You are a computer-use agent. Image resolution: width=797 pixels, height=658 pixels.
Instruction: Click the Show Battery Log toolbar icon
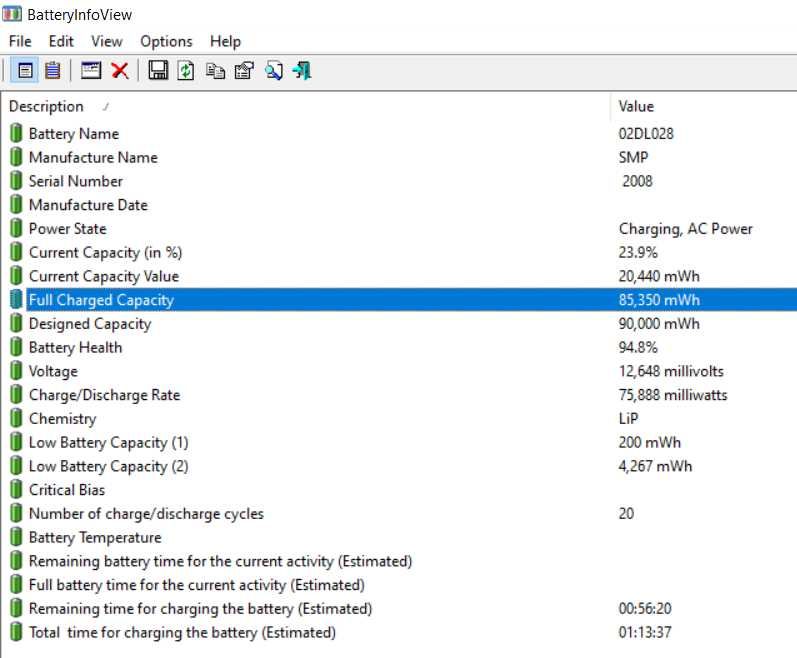52,70
